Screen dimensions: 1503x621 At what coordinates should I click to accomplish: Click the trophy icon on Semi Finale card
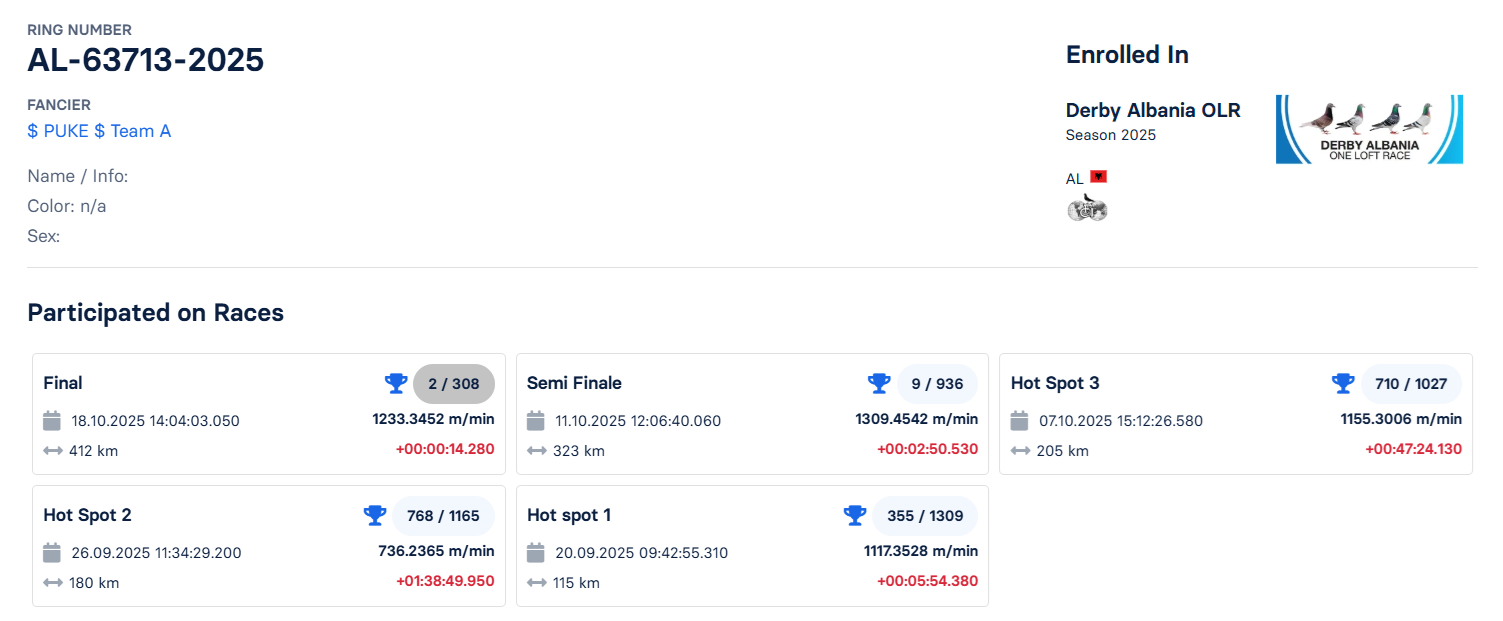click(879, 383)
